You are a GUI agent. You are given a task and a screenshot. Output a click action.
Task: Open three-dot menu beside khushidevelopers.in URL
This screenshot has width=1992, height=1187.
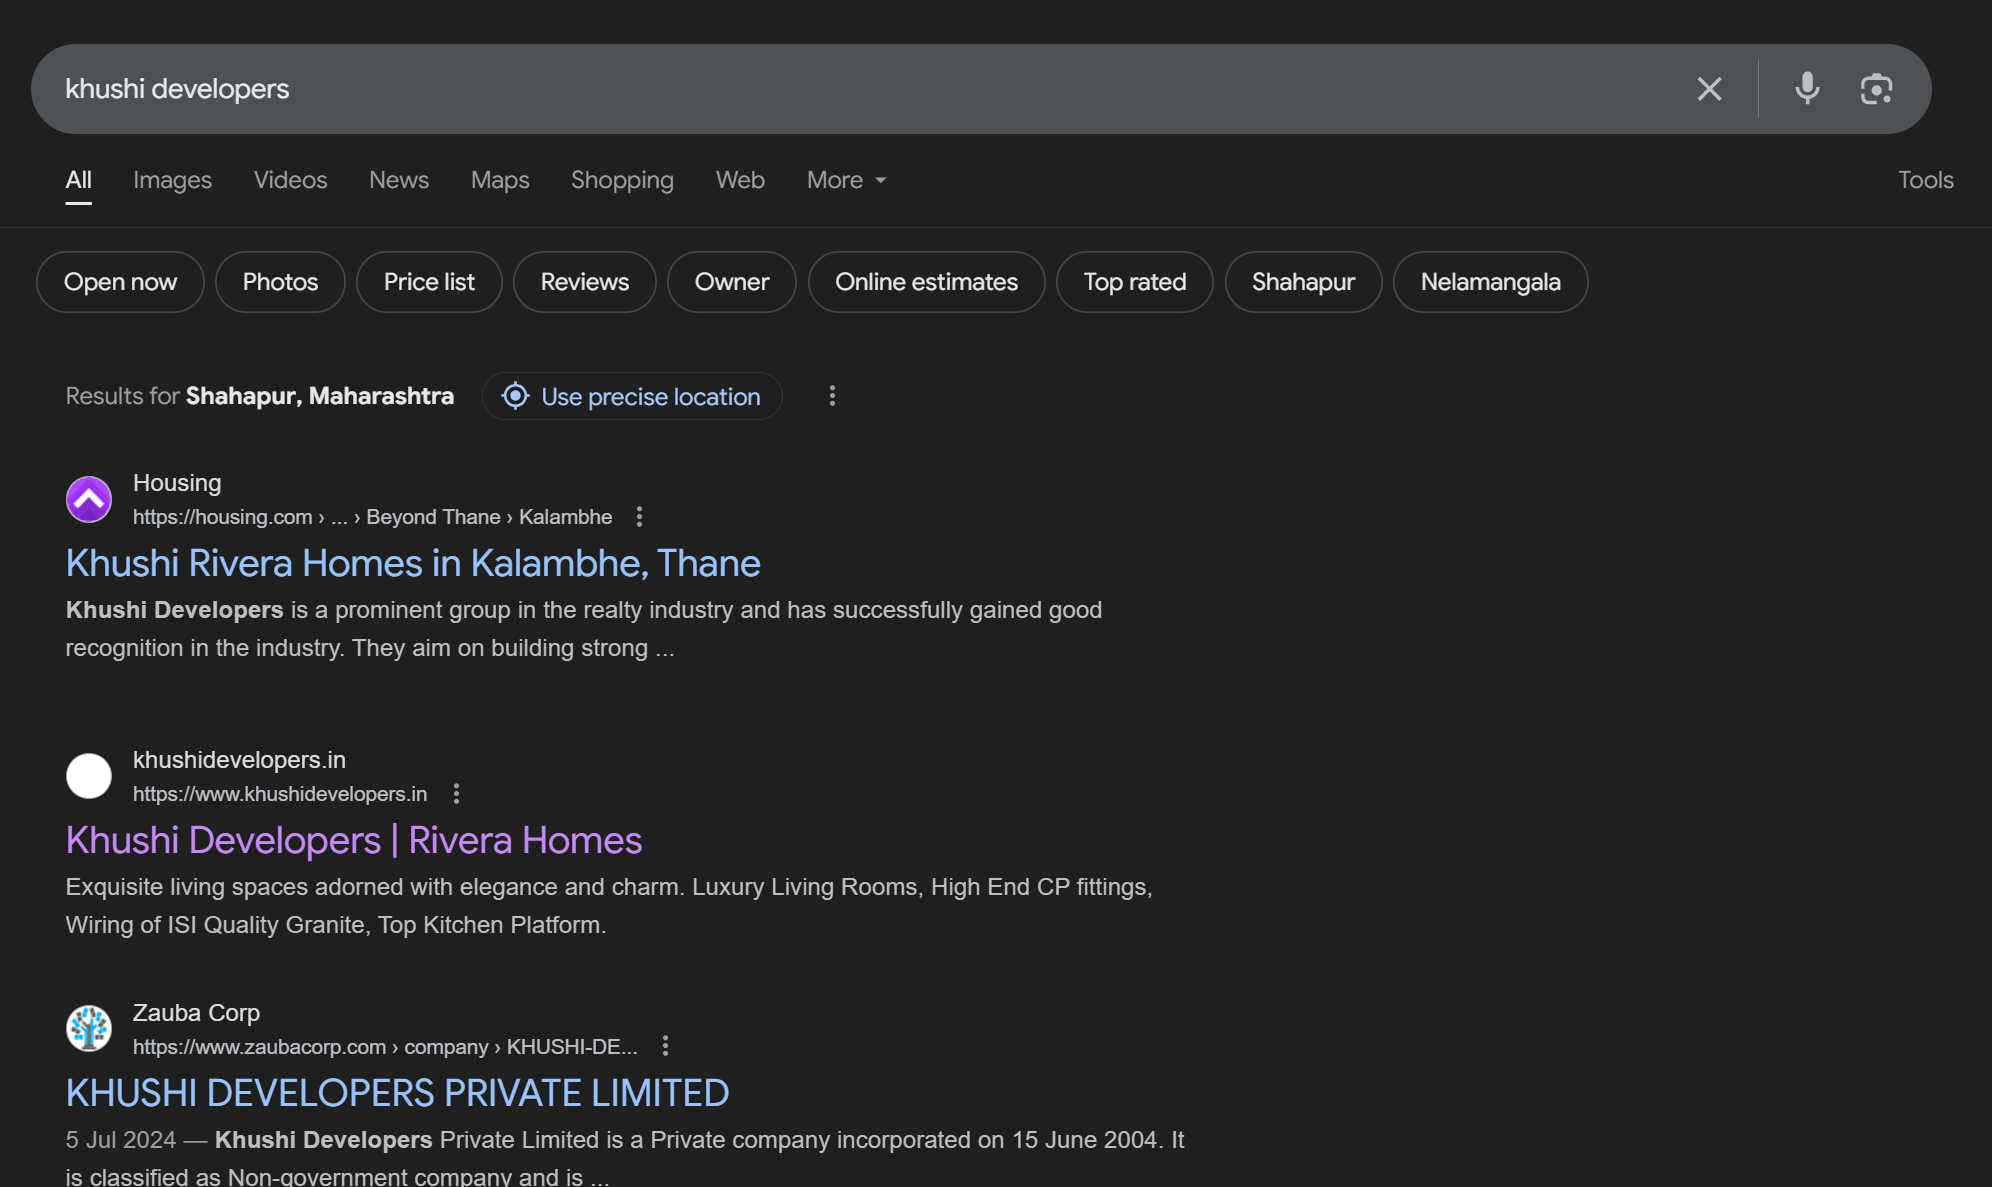(456, 794)
